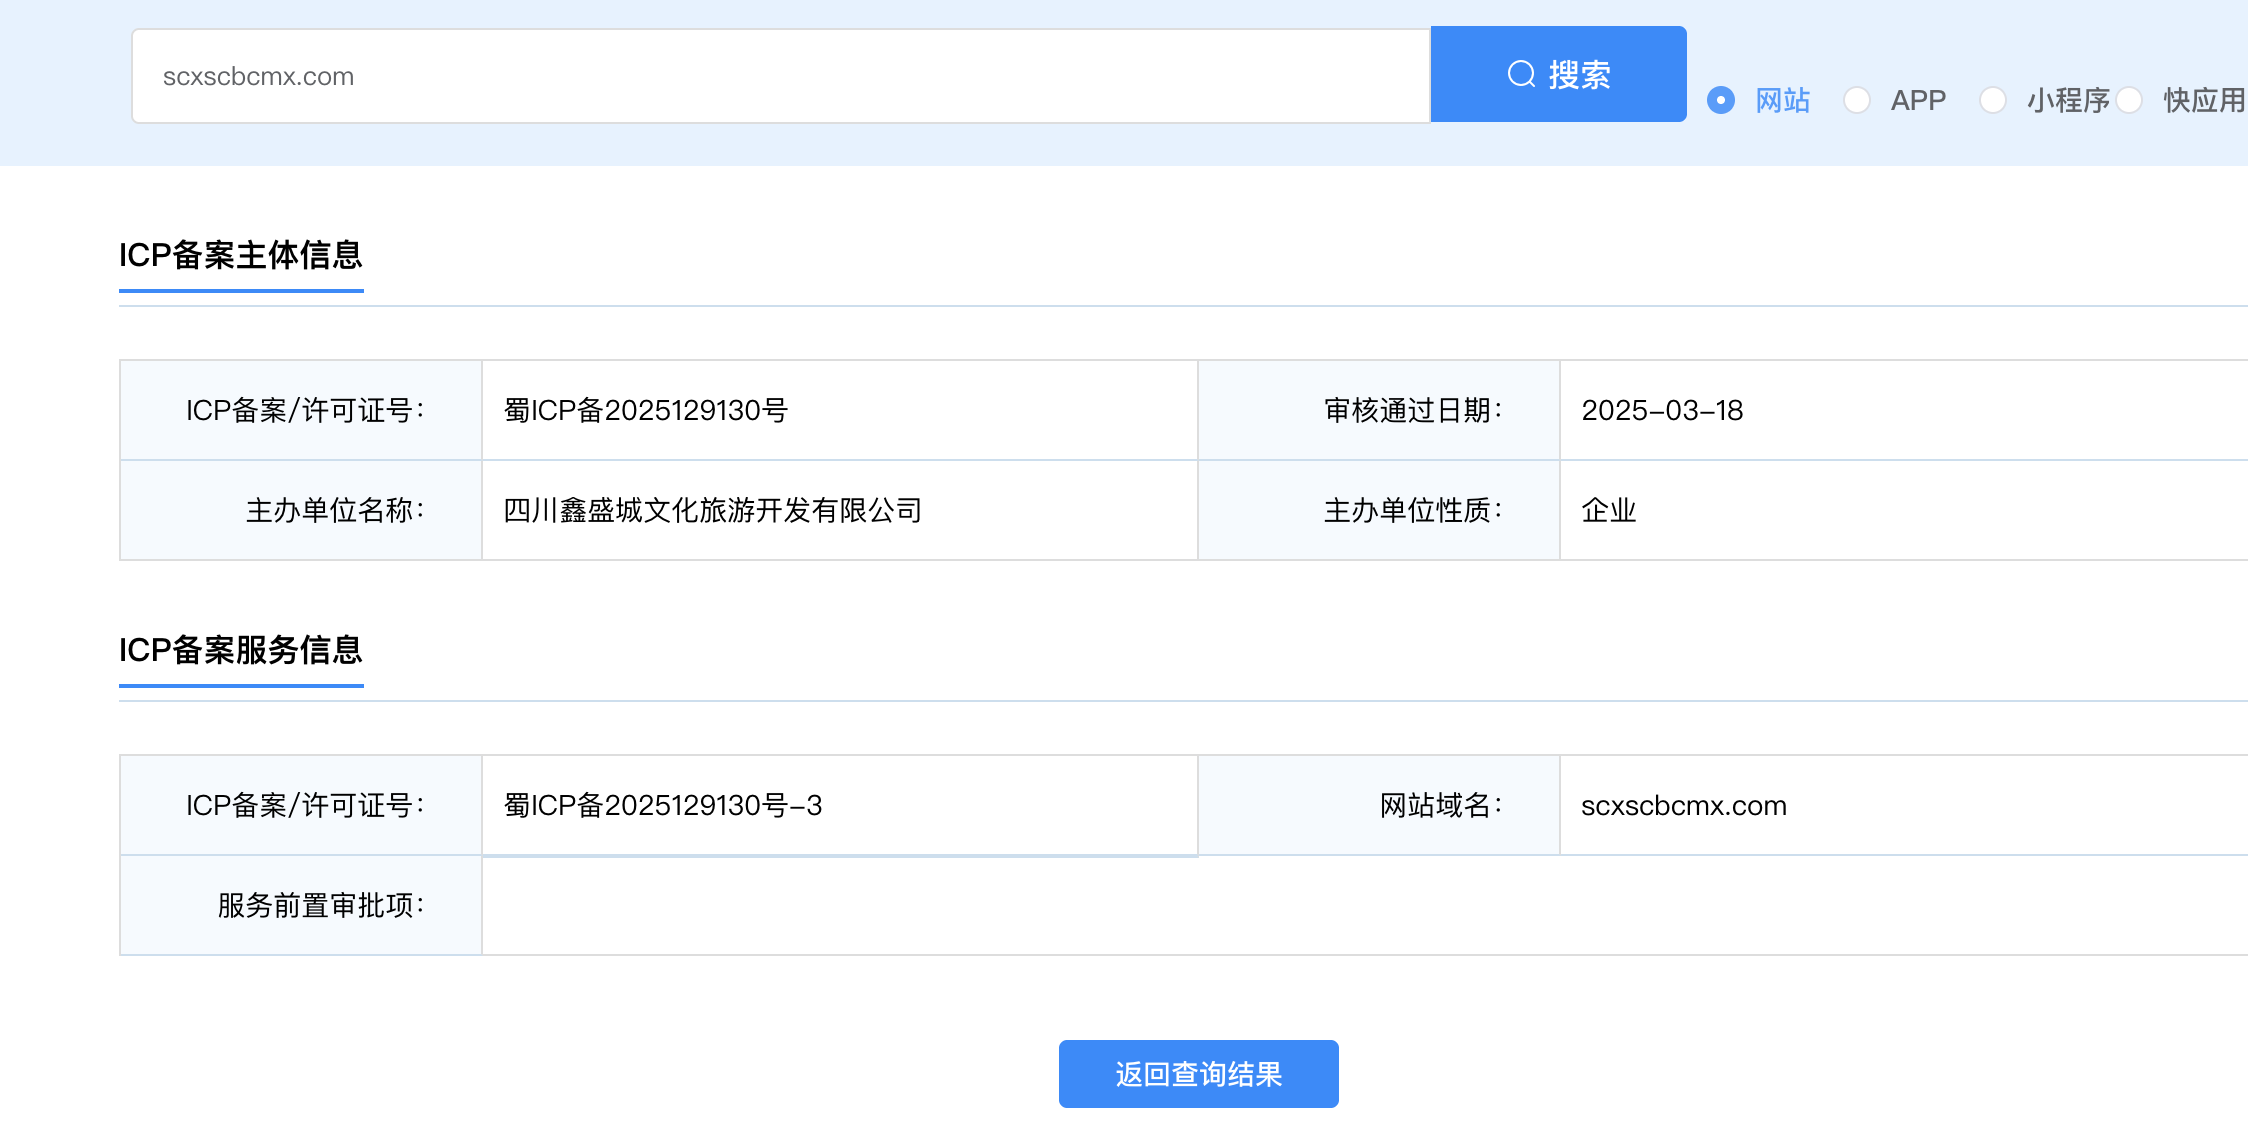Screen dimensions: 2248x1128
Task: Click the 主办单位名称 label cell
Action: (301, 510)
